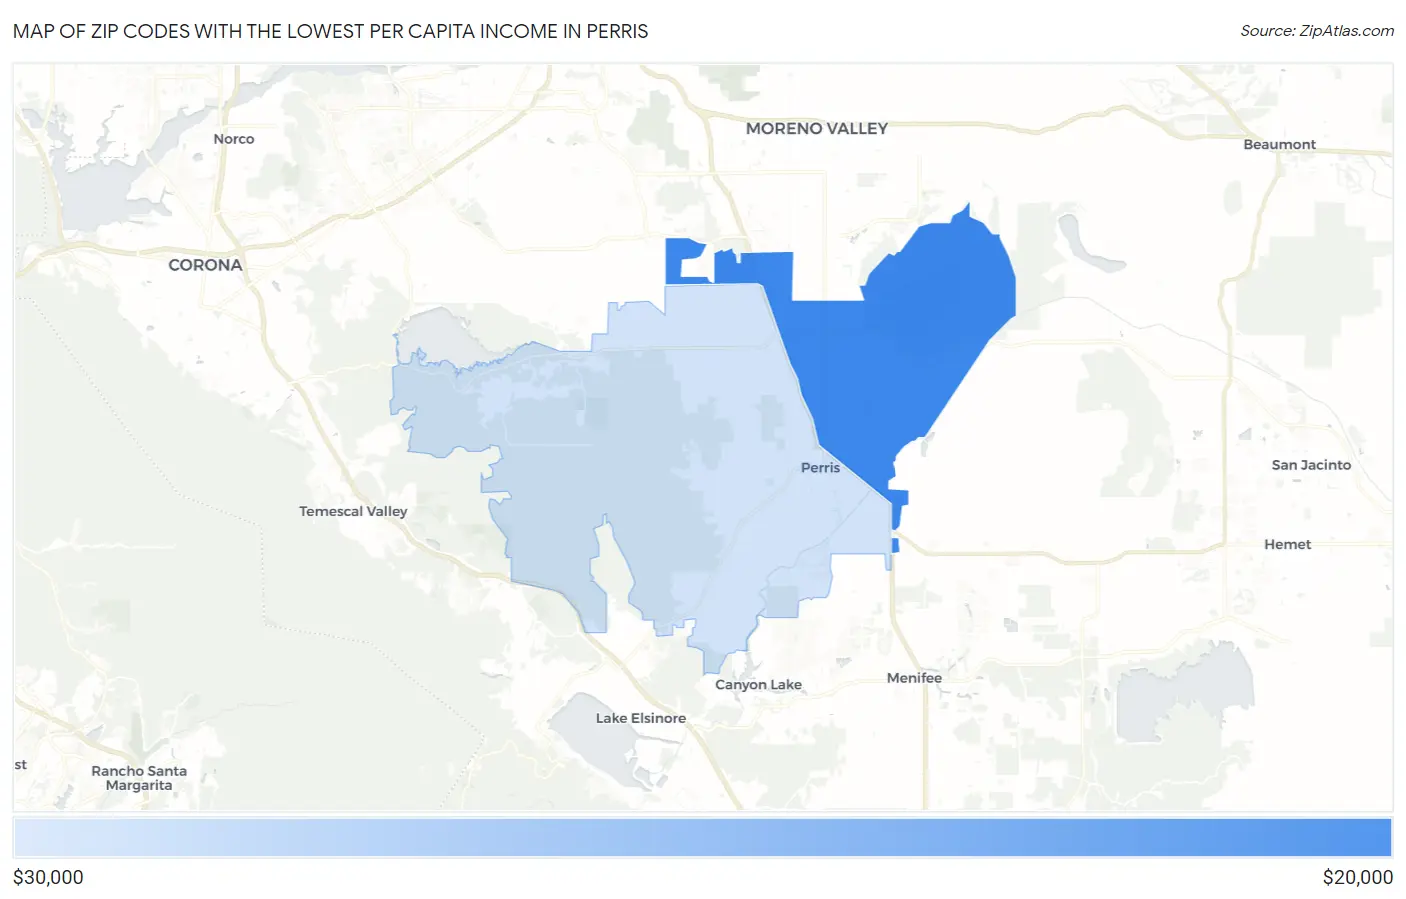Click the income gradient legend bar
Screen dimensions: 1406x899
(x=702, y=838)
